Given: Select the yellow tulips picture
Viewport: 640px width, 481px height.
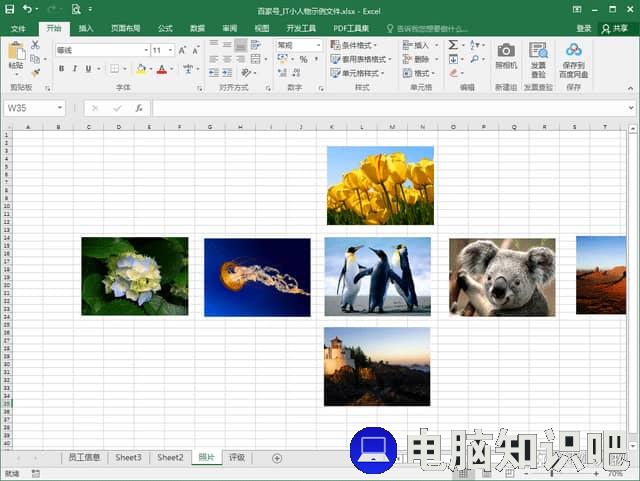Looking at the screenshot, I should pos(380,185).
